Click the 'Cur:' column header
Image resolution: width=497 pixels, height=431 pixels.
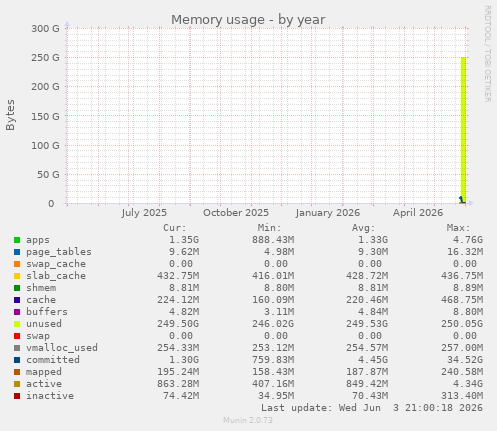[x=175, y=228]
